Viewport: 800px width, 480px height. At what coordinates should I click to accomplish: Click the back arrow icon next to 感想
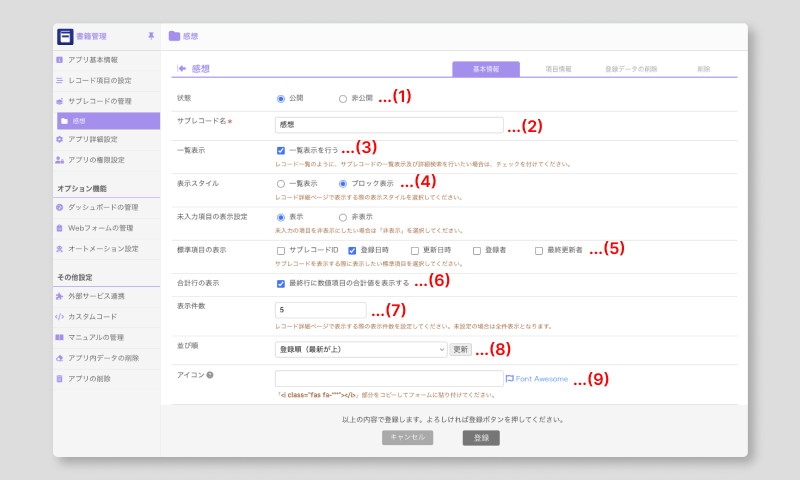click(x=182, y=68)
